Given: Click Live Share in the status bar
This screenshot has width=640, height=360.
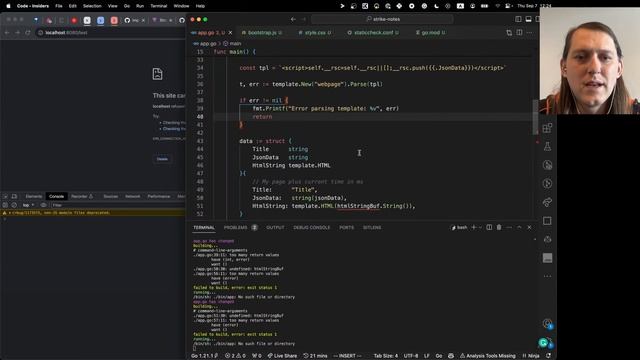Looking at the screenshot, I should click(x=282, y=356).
